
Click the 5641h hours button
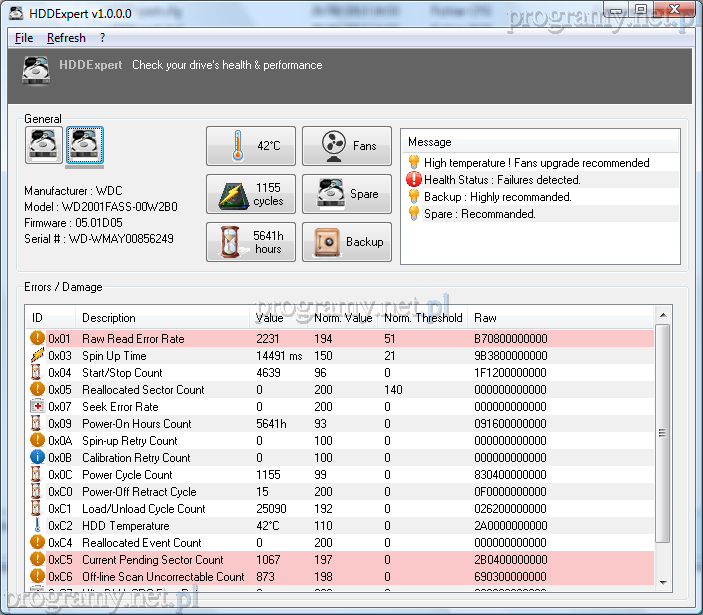(x=251, y=242)
